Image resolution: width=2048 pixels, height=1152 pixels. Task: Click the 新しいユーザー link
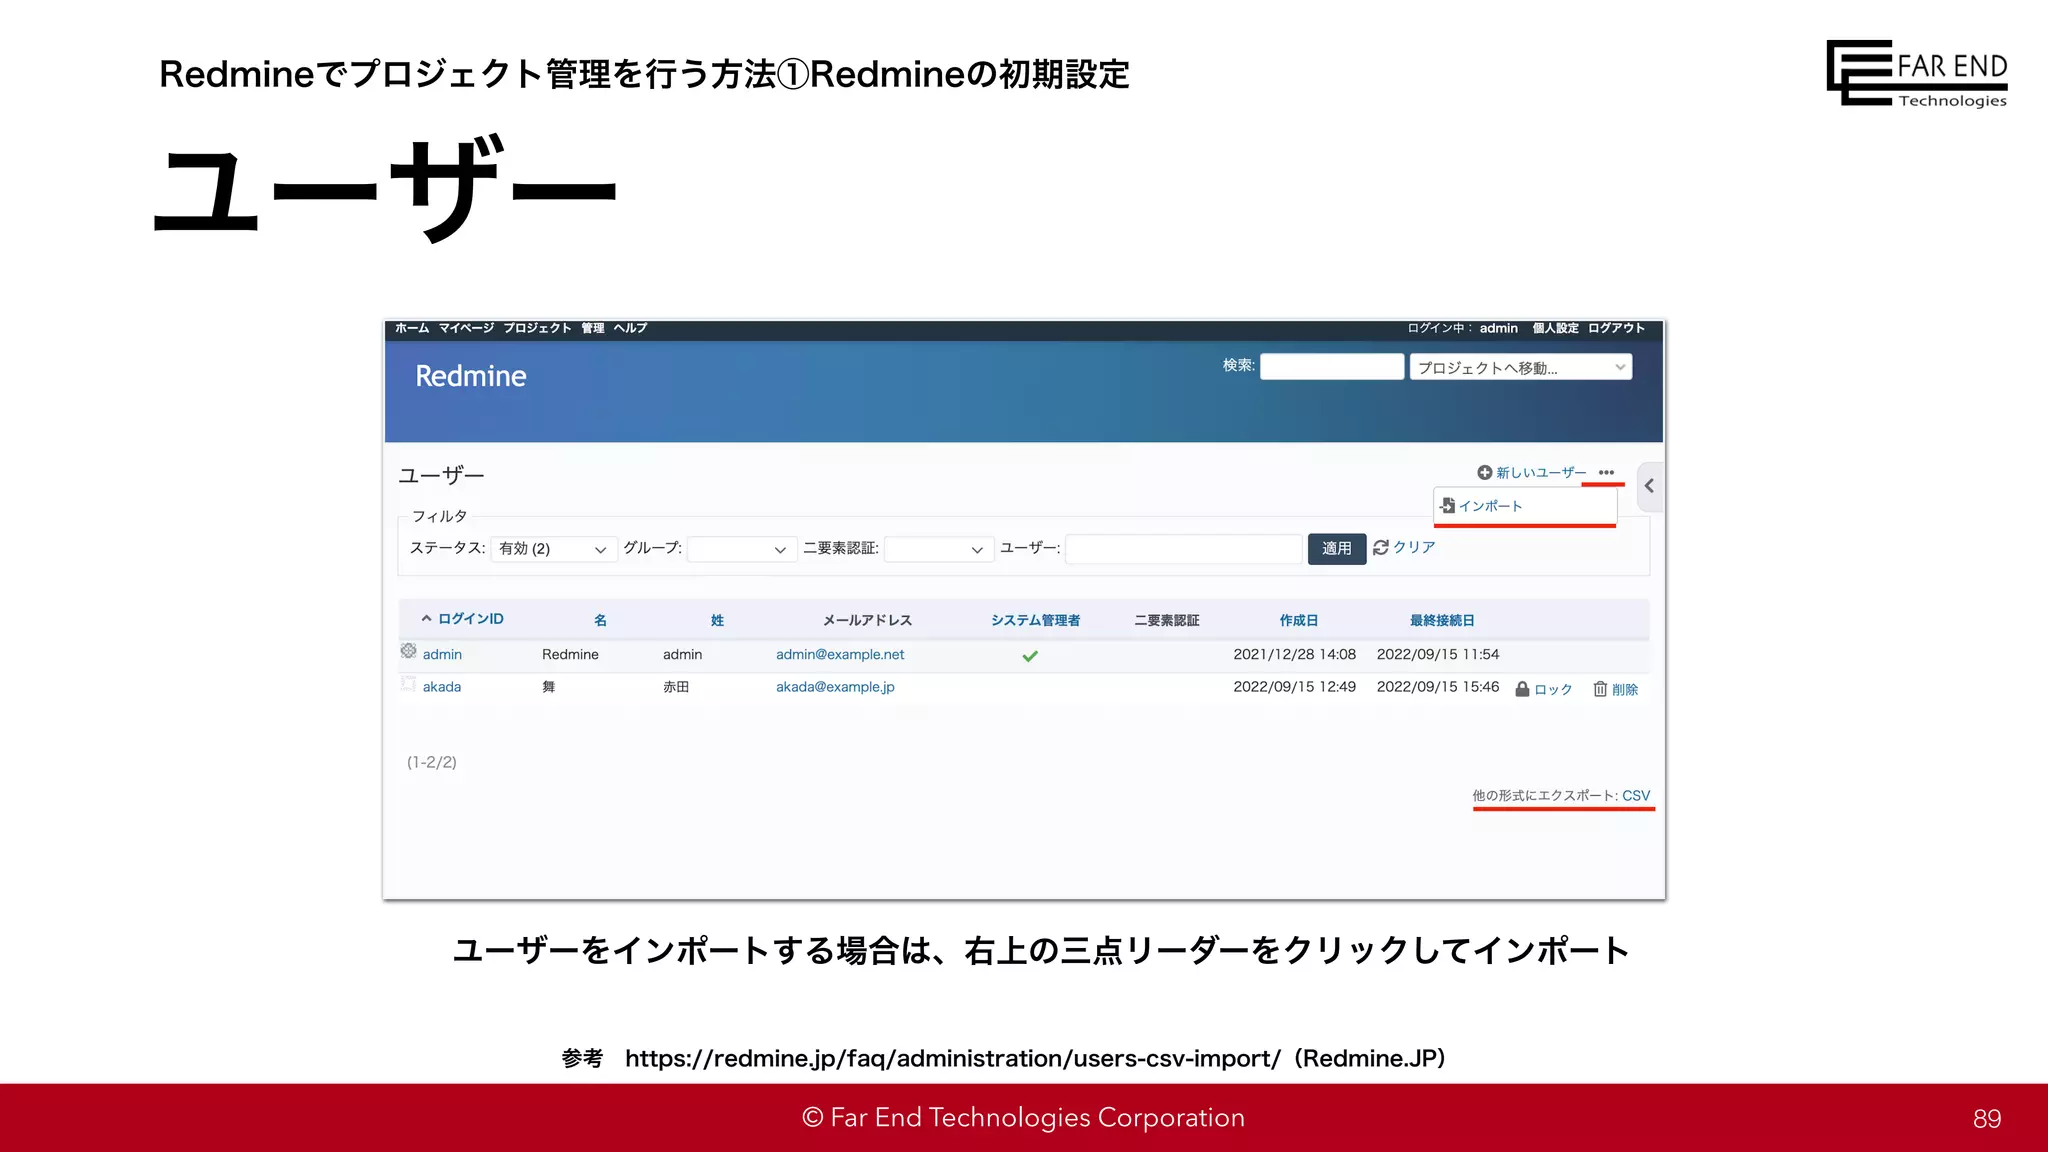coord(1540,472)
